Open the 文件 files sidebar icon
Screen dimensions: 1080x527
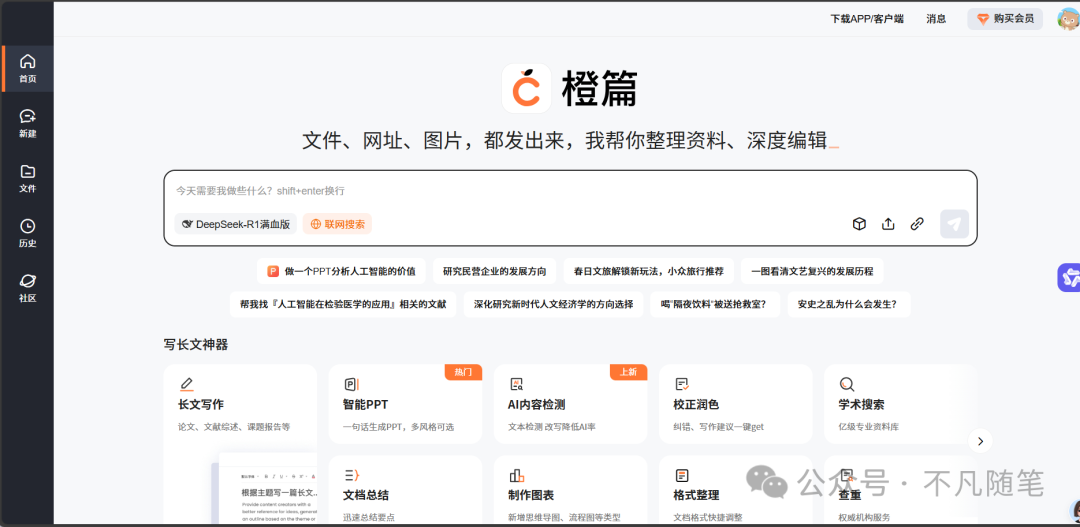(28, 172)
